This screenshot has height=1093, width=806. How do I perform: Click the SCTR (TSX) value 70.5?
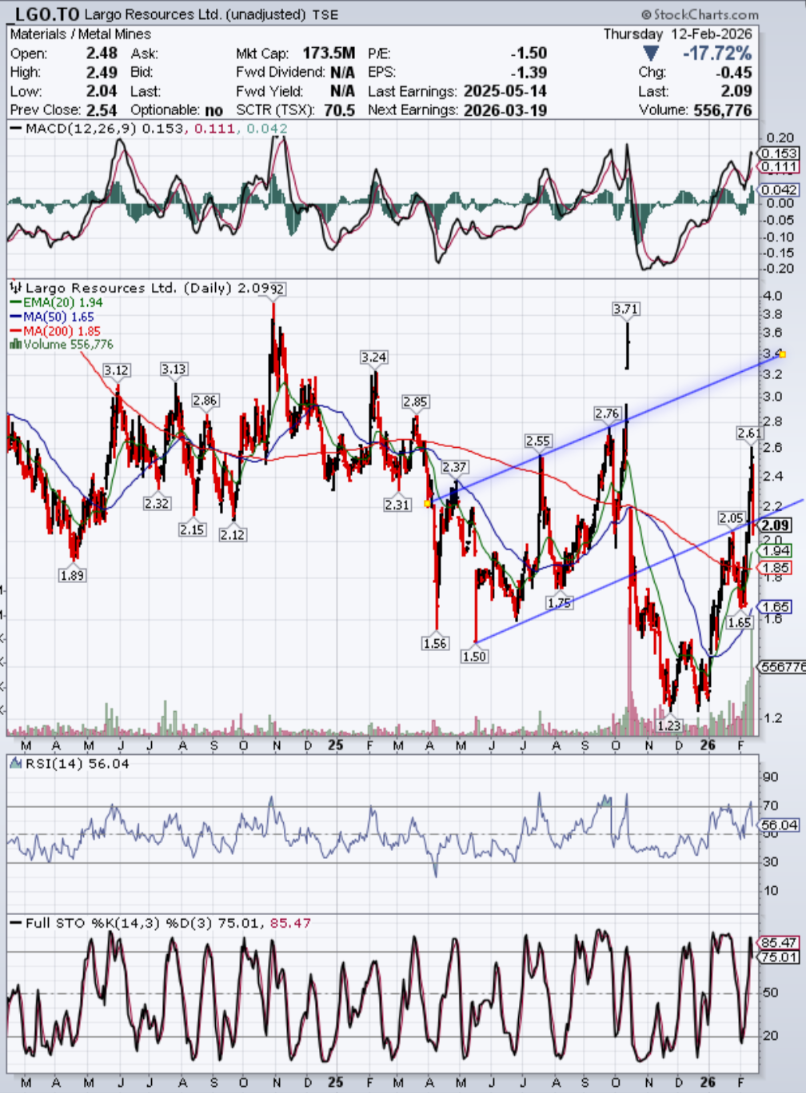(x=339, y=110)
